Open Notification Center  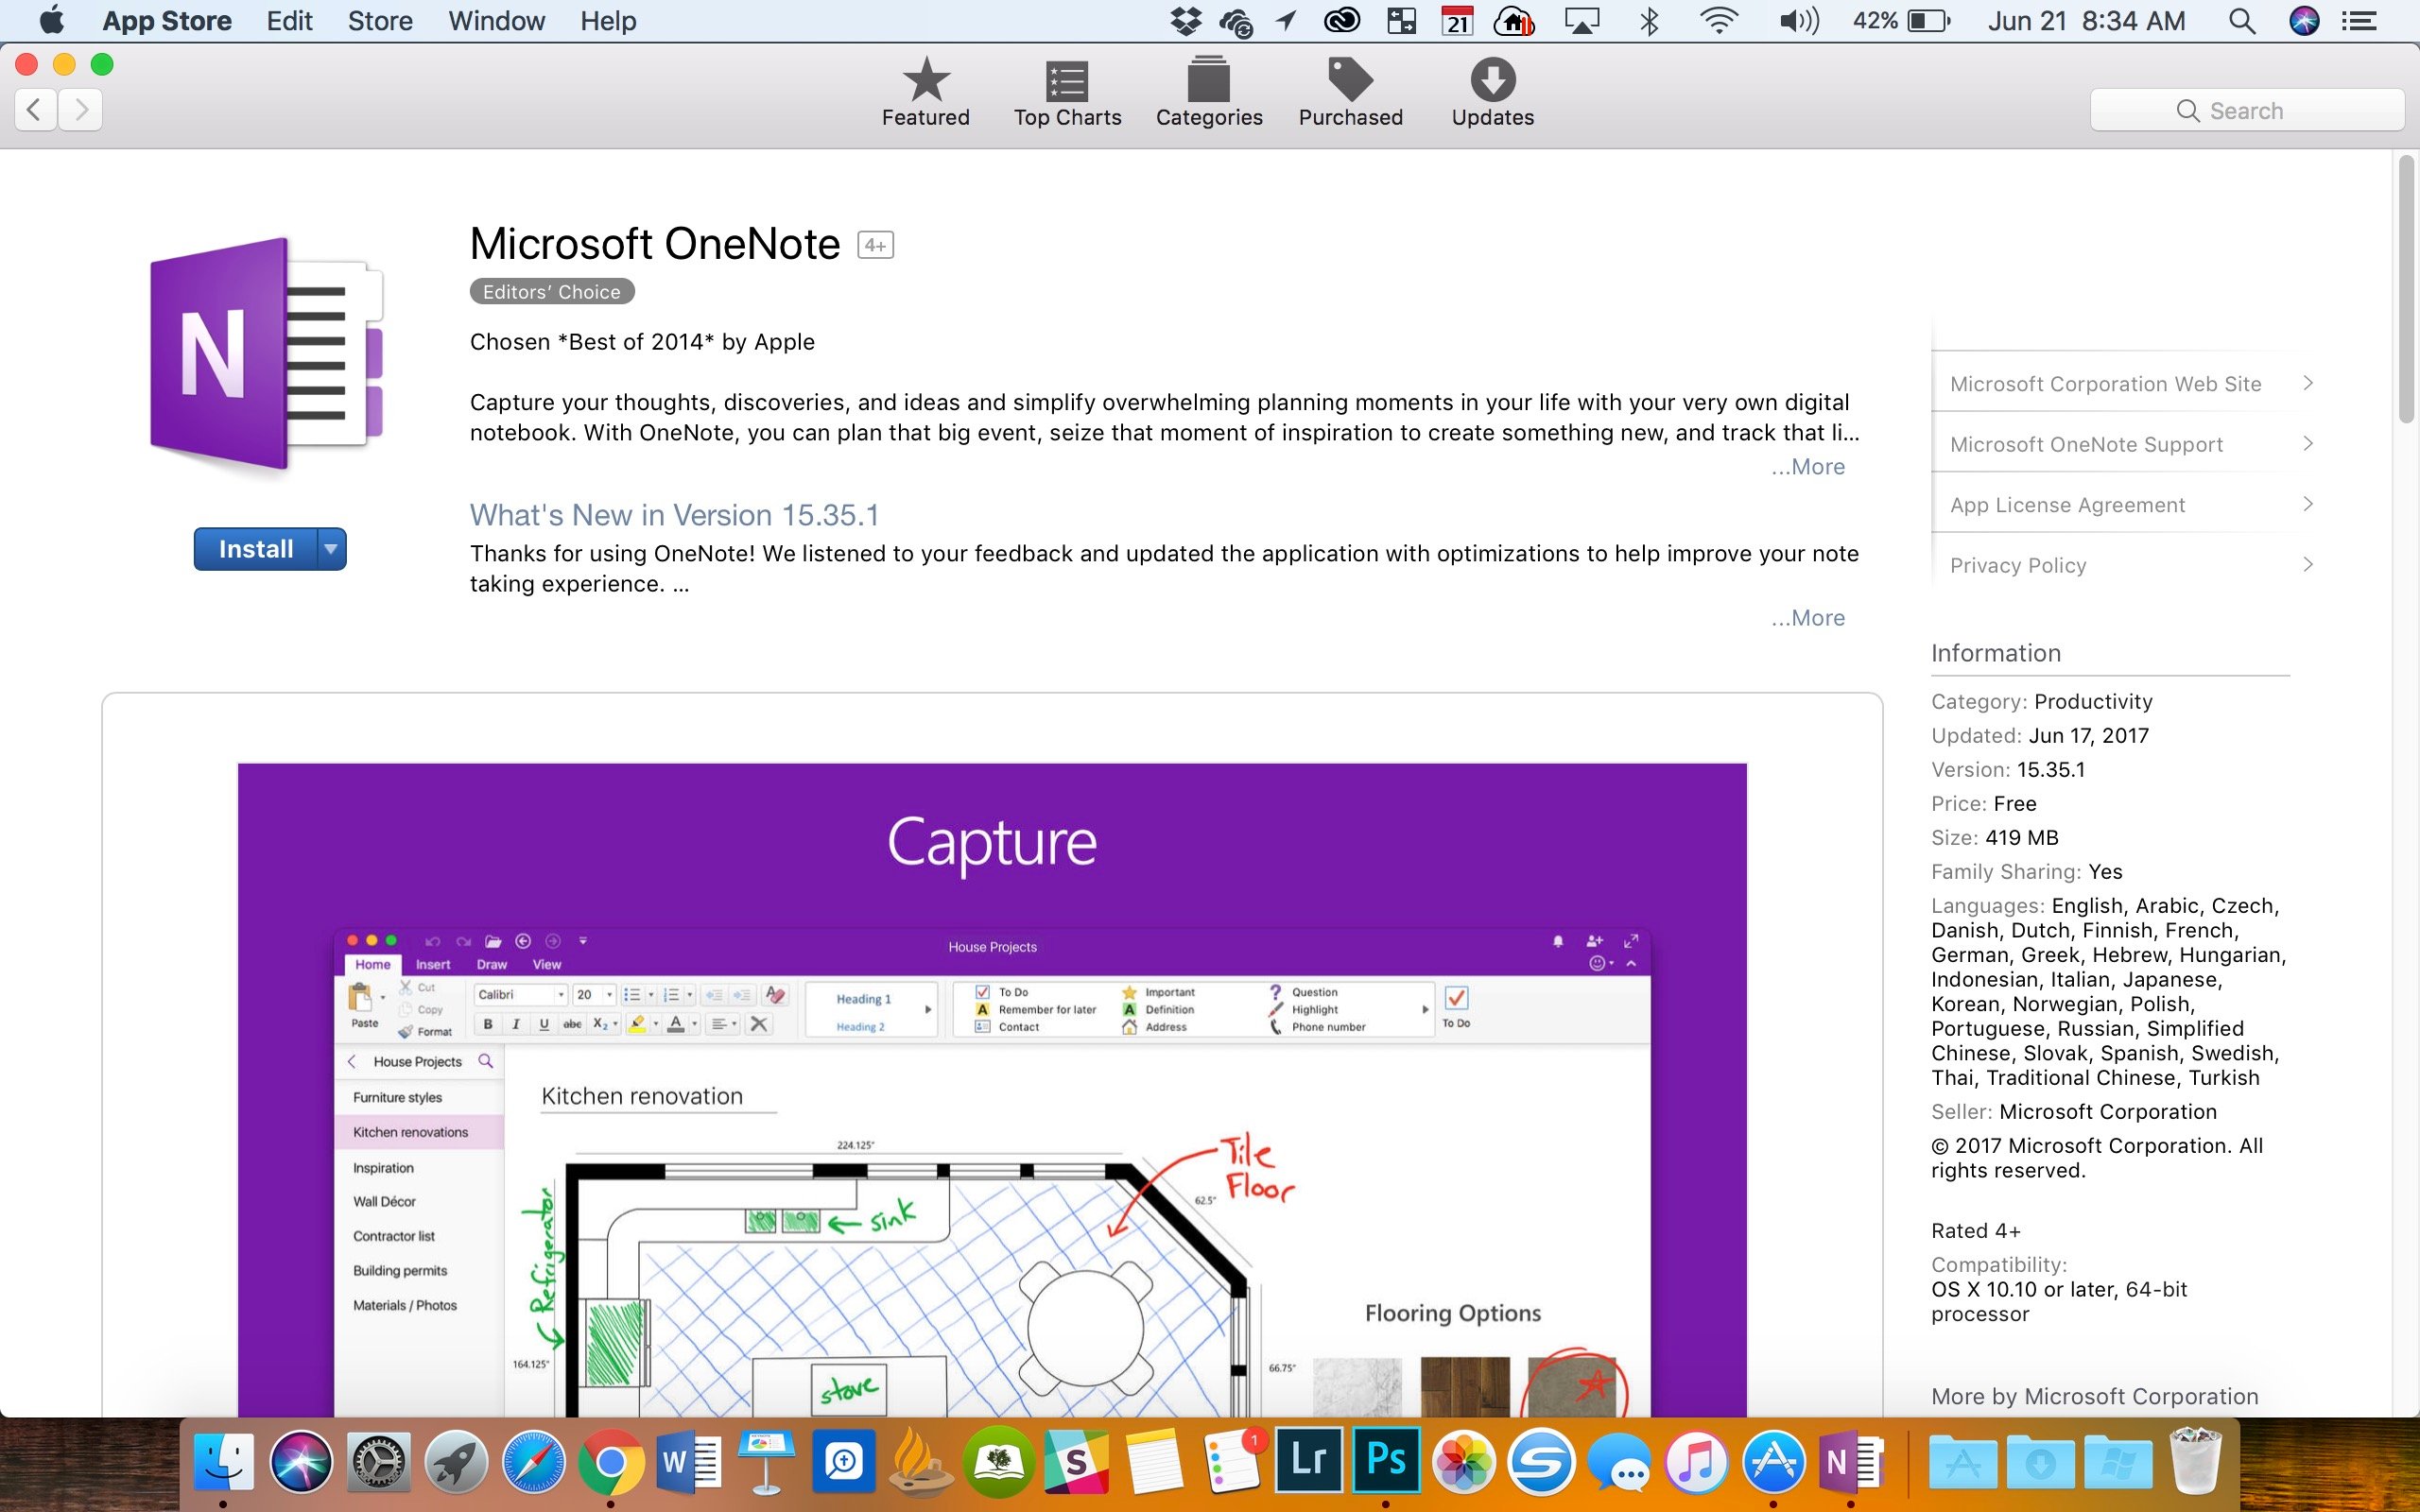(2360, 21)
